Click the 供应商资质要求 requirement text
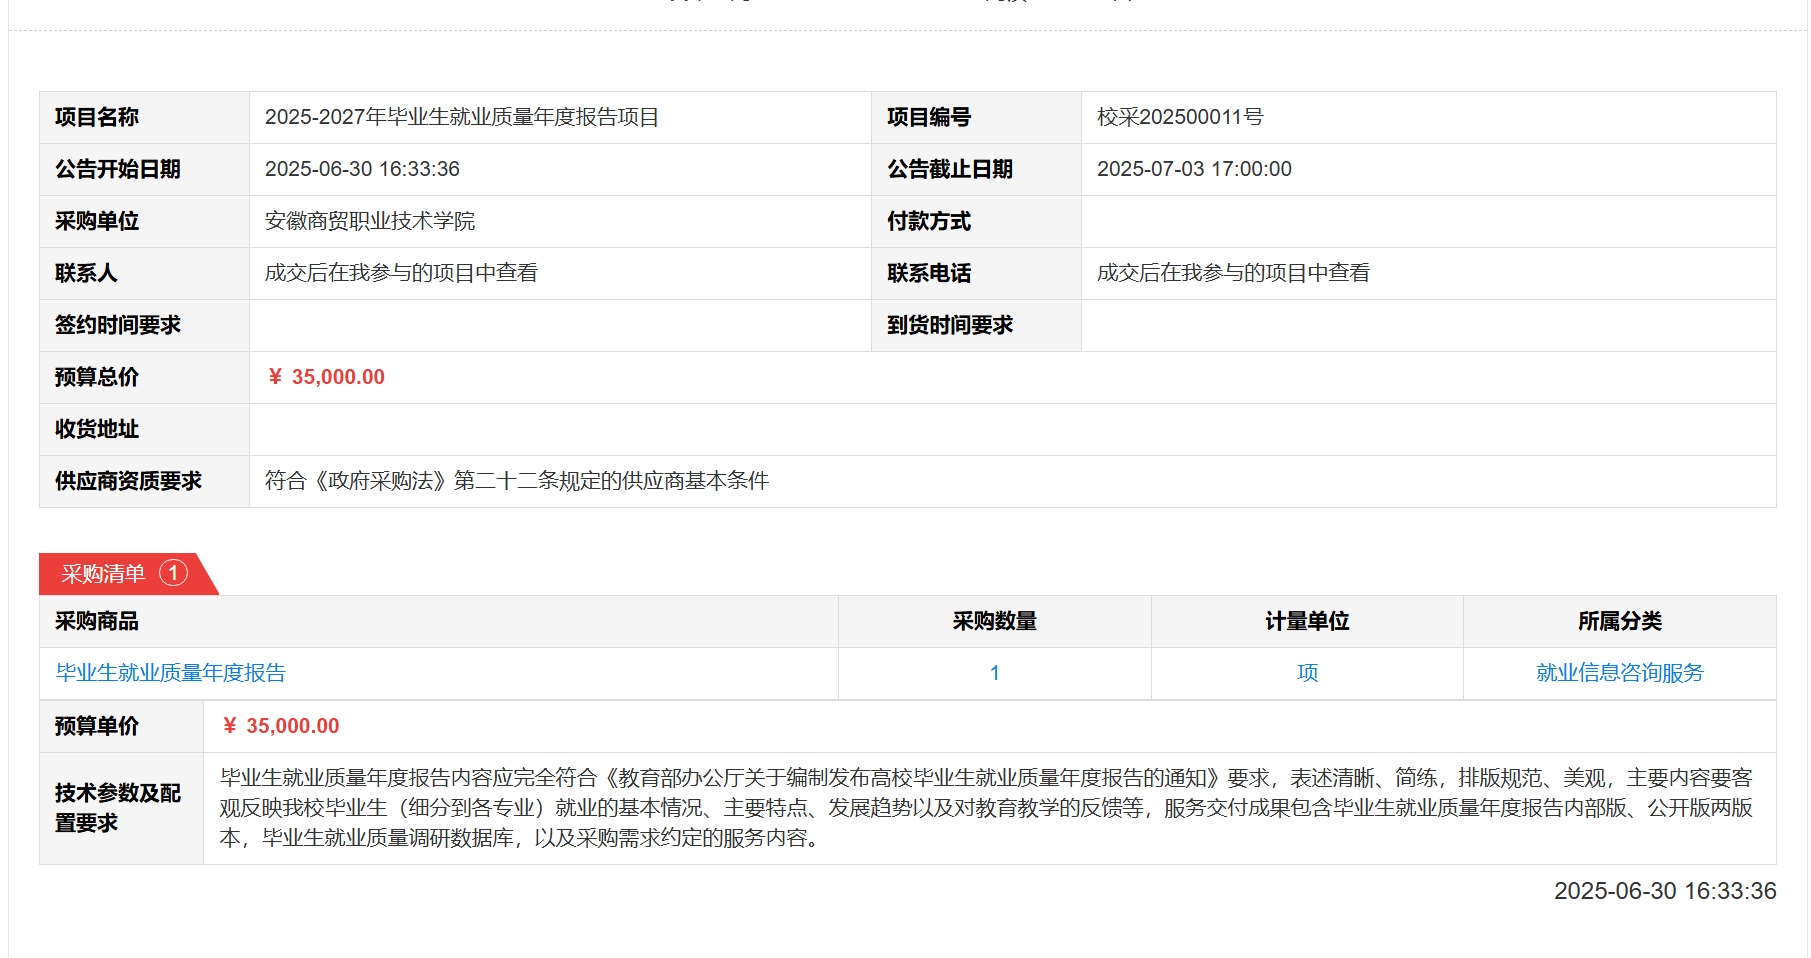1811x958 pixels. (516, 481)
